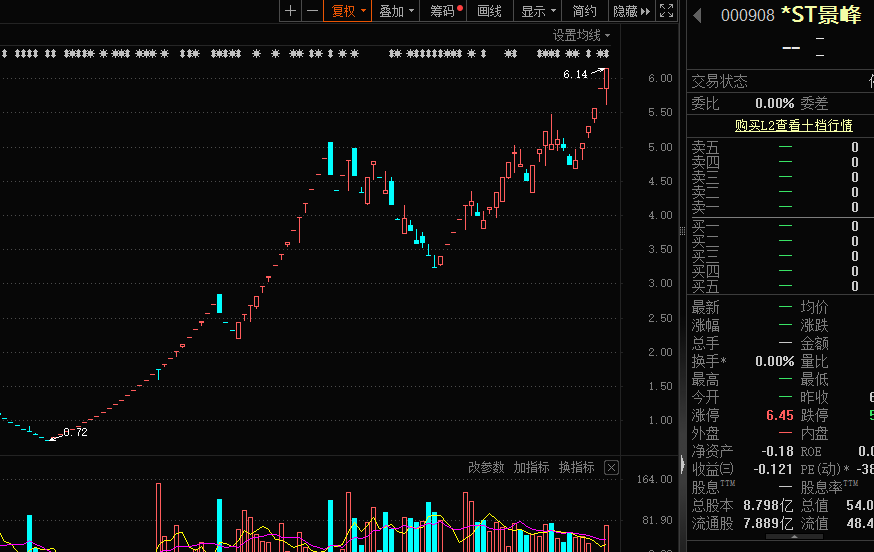Screen dimensions: 874x552
Task: Toggle the 画线 drawing tool mode
Action: (489, 11)
